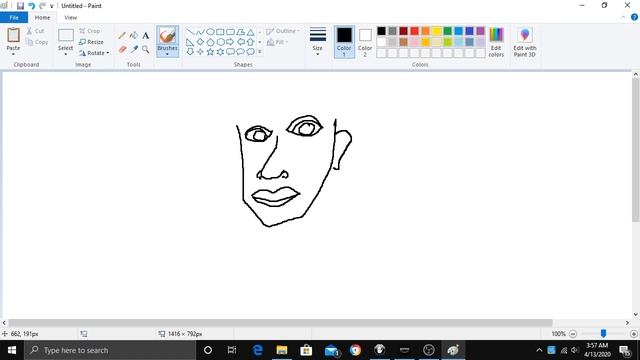Screen dimensions: 640x360
Task: Select the Eraser tool
Action: [x=122, y=49]
